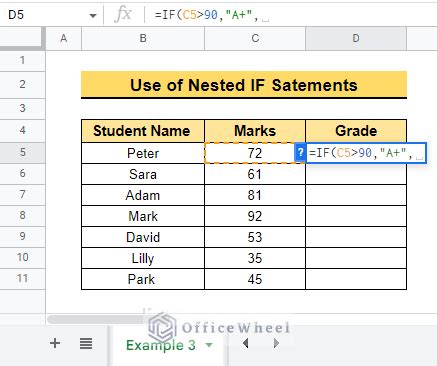Click the marks cell showing 35
Image resolution: width=437 pixels, height=366 pixels.
pyautogui.click(x=255, y=258)
